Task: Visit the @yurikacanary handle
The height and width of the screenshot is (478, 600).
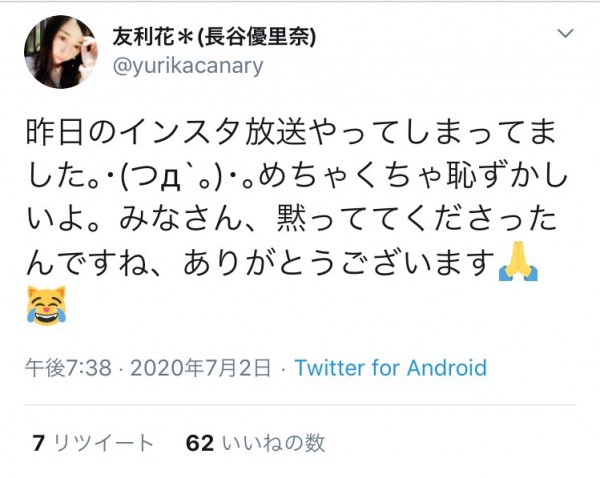Action: [188, 66]
